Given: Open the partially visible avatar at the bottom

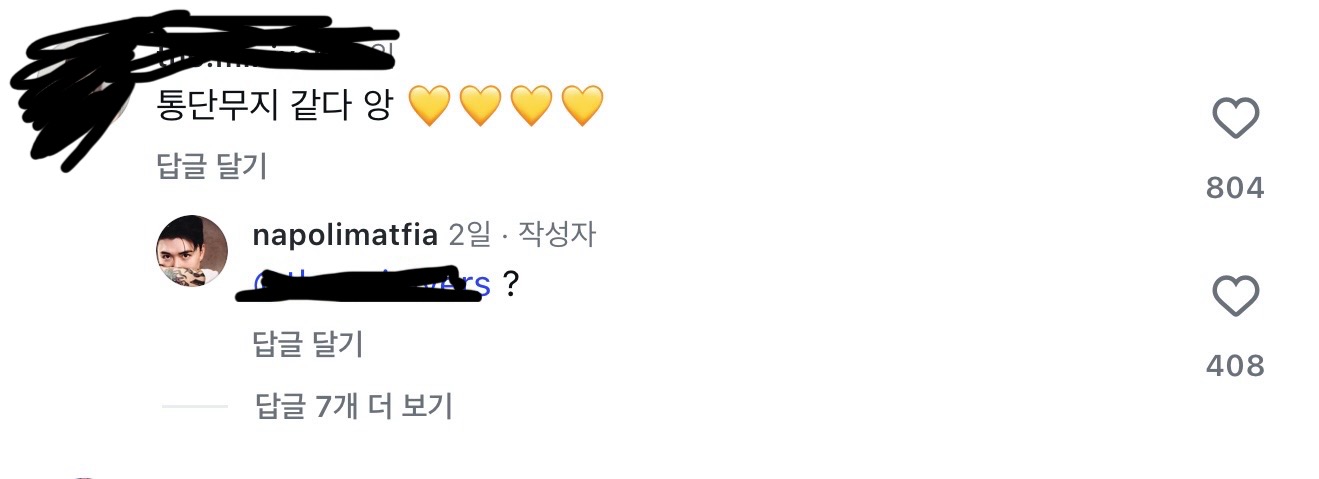Looking at the screenshot, I should (85, 476).
